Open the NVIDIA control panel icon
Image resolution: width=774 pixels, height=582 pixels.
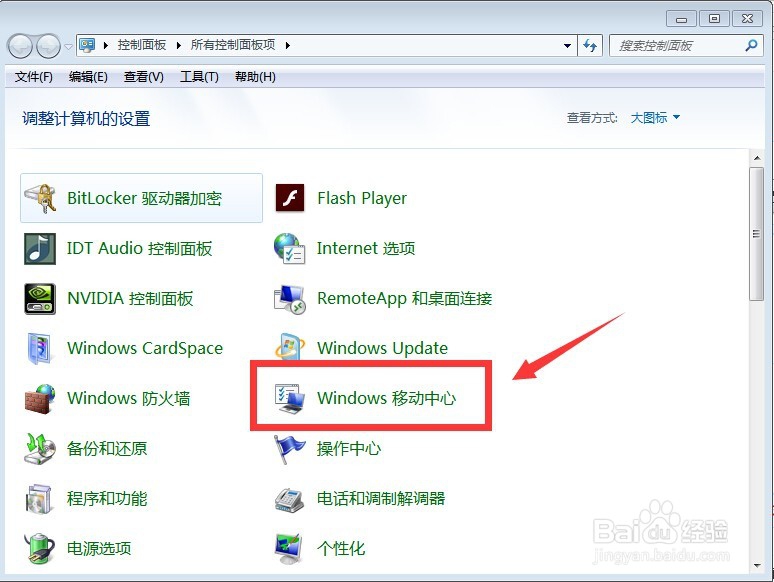[40, 299]
